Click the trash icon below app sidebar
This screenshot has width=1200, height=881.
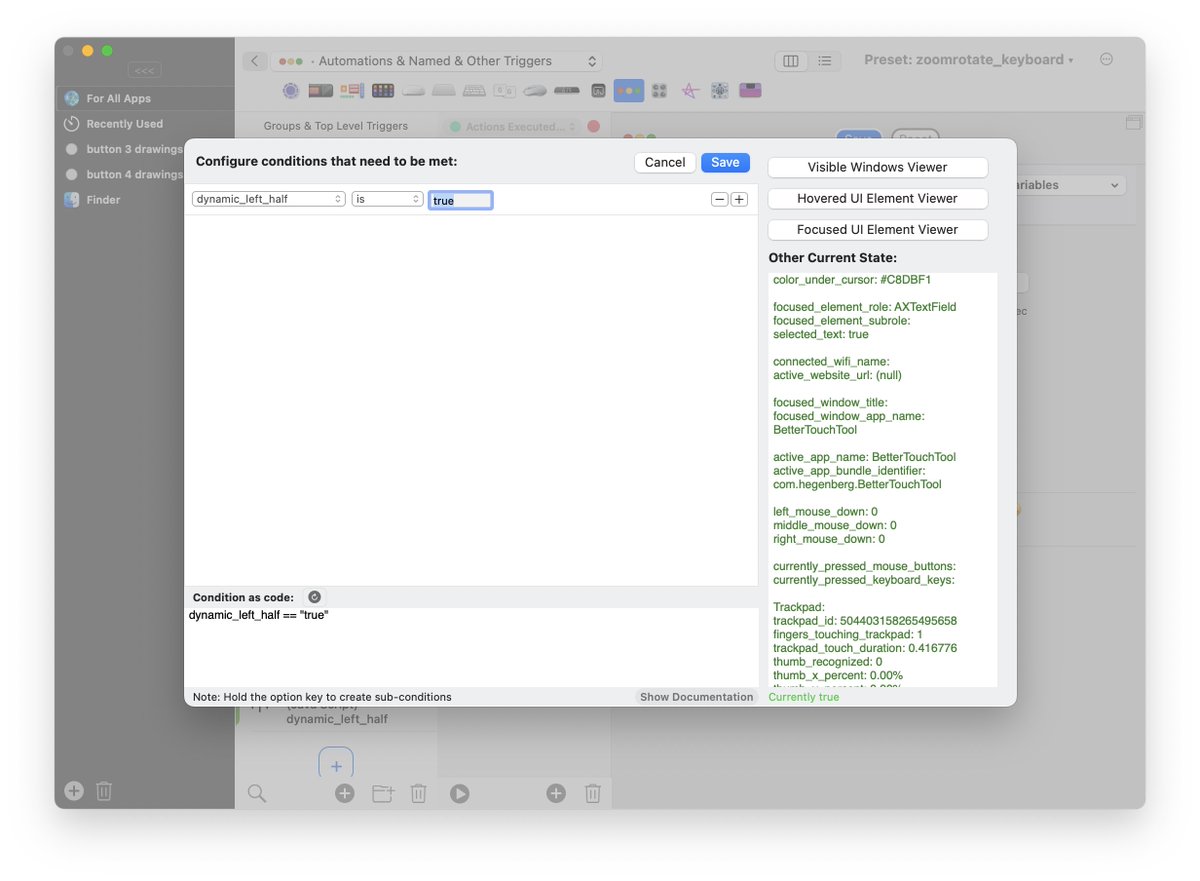pos(104,791)
